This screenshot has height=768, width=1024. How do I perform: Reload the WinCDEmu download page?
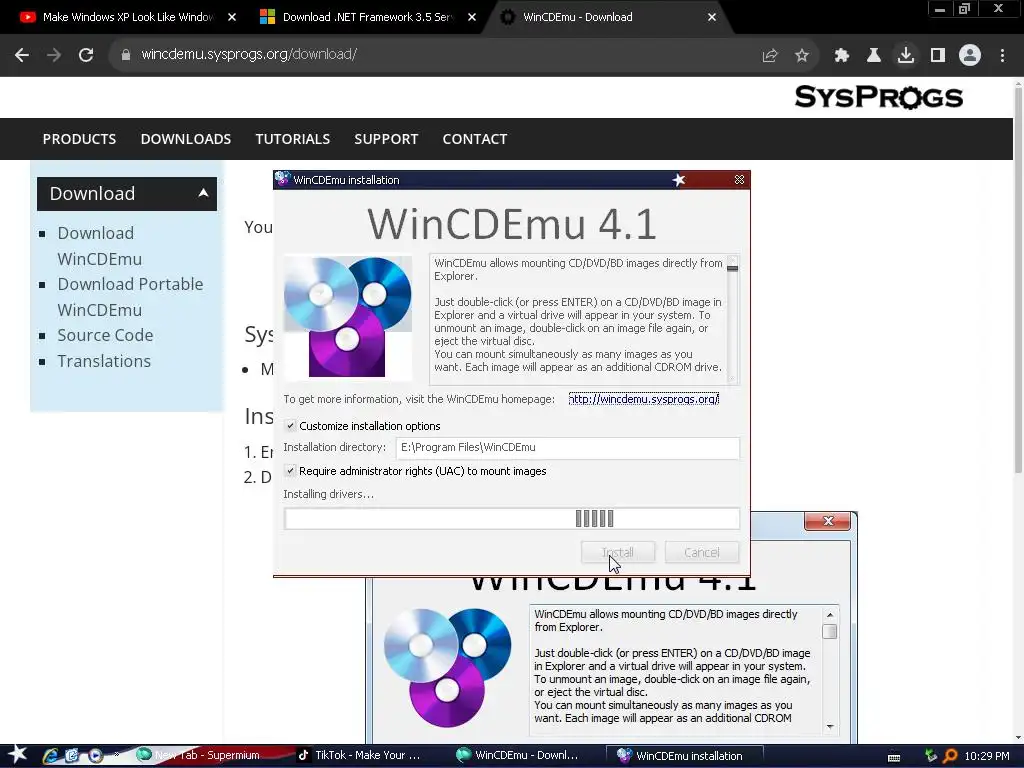point(86,55)
